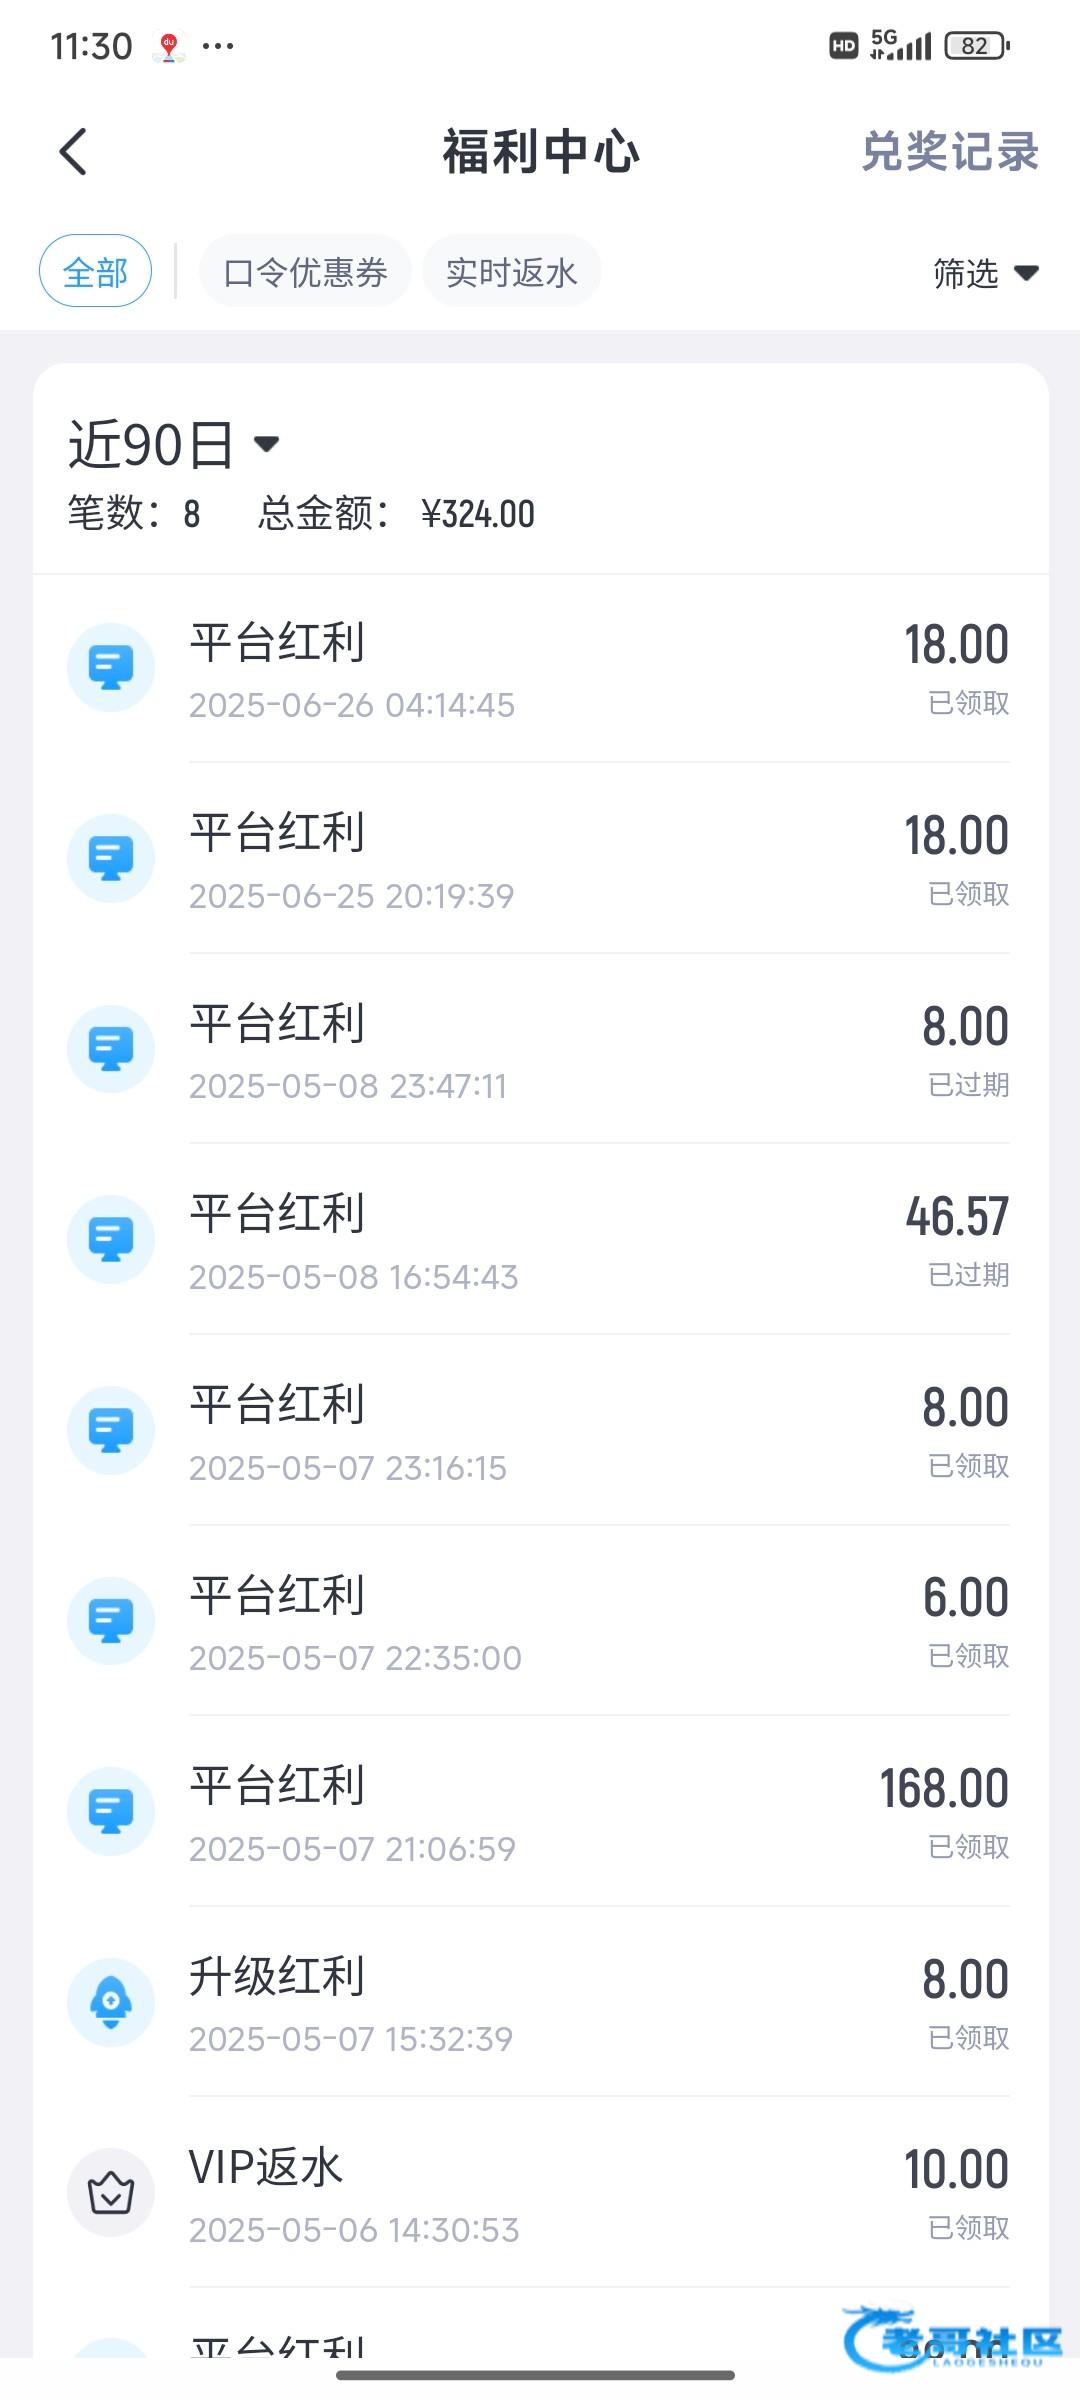Tap the home gesture bar at bottom
Screen dimensions: 1080x2400
pyautogui.click(x=536, y=2375)
